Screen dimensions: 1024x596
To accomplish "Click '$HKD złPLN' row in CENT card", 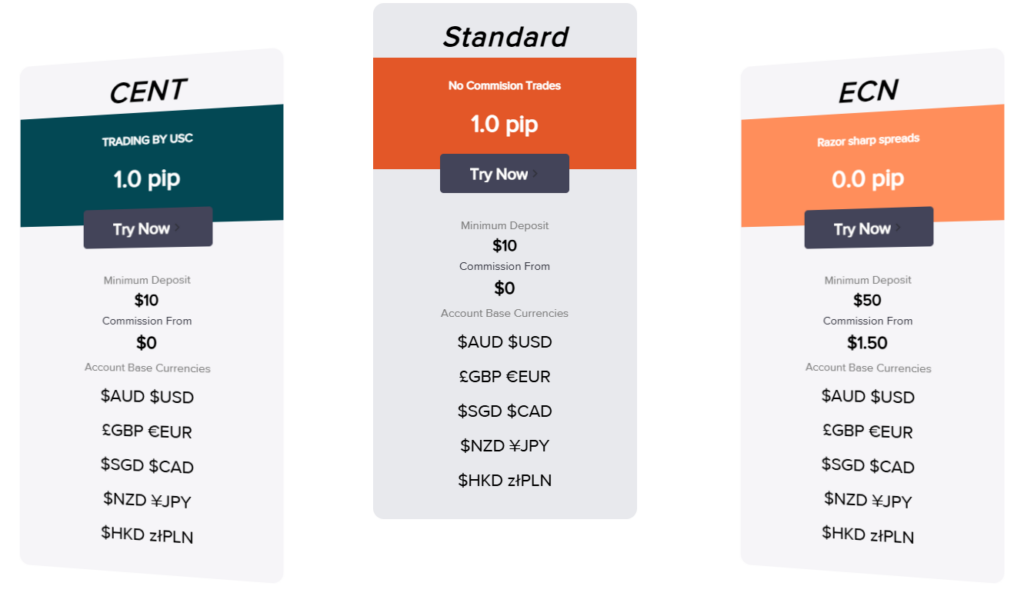I will tap(147, 535).
